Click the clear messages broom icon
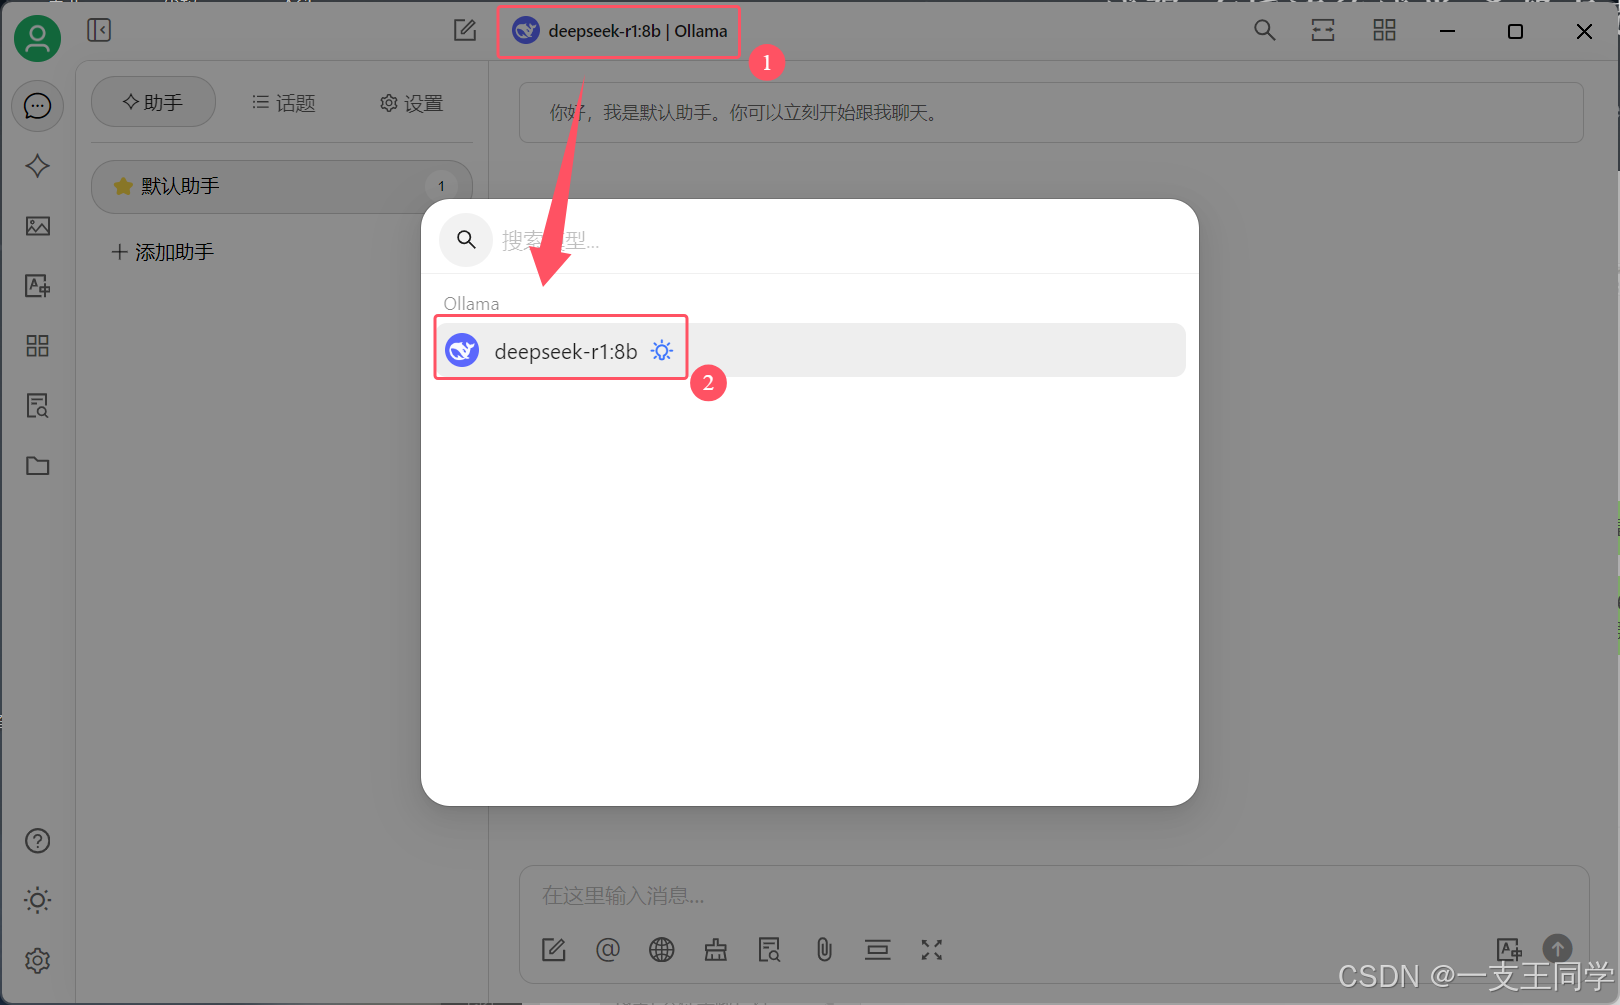 (716, 950)
